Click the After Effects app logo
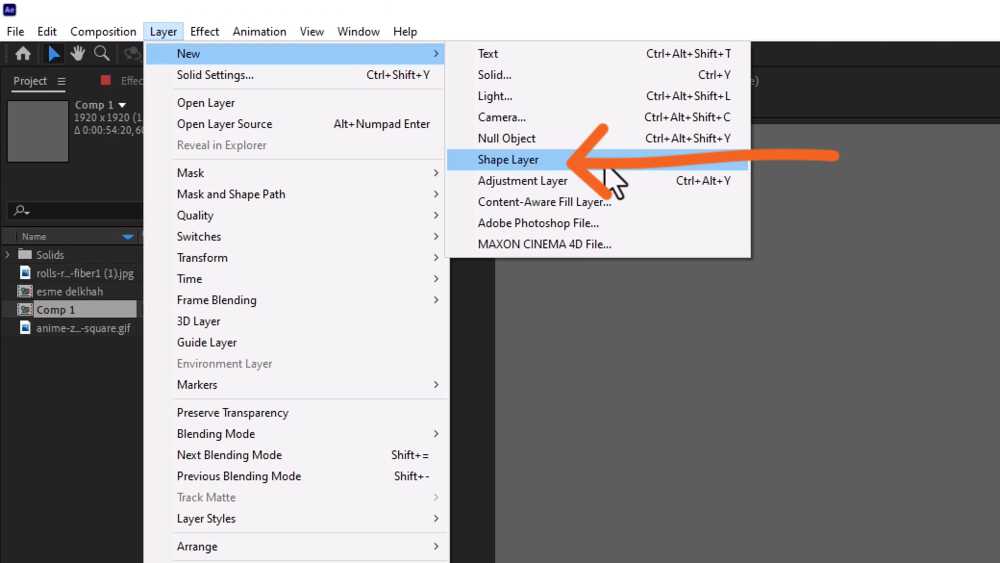The width and height of the screenshot is (1000, 563). pyautogui.click(x=10, y=10)
